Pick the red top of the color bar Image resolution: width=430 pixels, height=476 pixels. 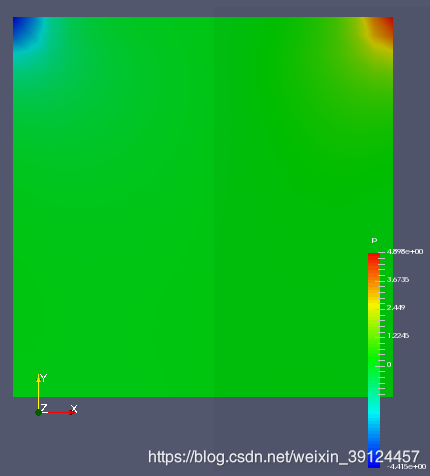point(374,258)
